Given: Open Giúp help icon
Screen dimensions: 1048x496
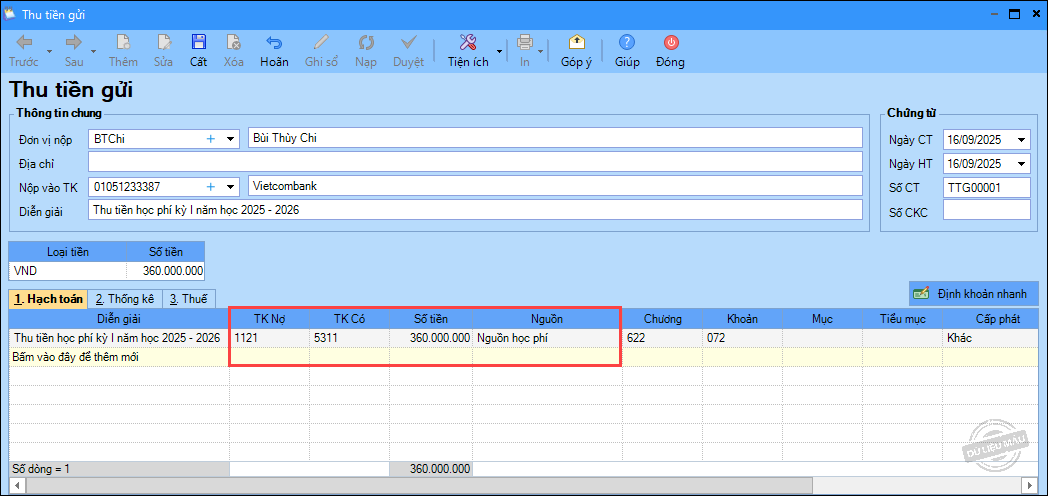Looking at the screenshot, I should tap(627, 43).
